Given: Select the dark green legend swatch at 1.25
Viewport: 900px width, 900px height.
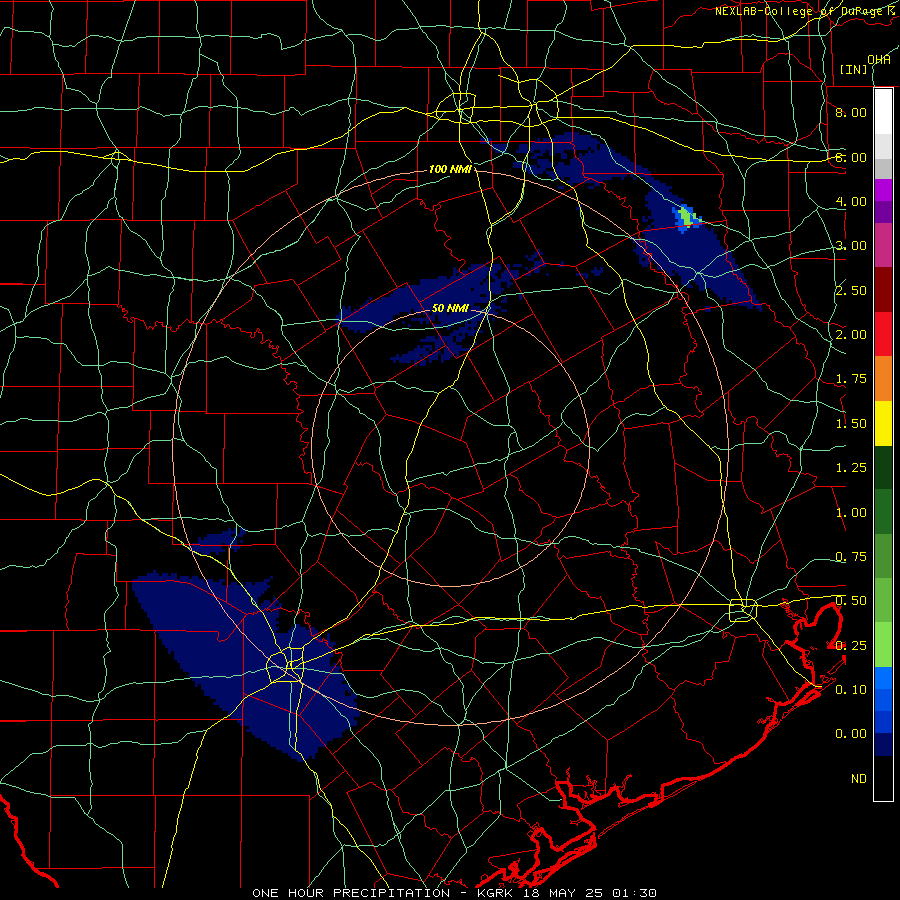Looking at the screenshot, I should (883, 467).
